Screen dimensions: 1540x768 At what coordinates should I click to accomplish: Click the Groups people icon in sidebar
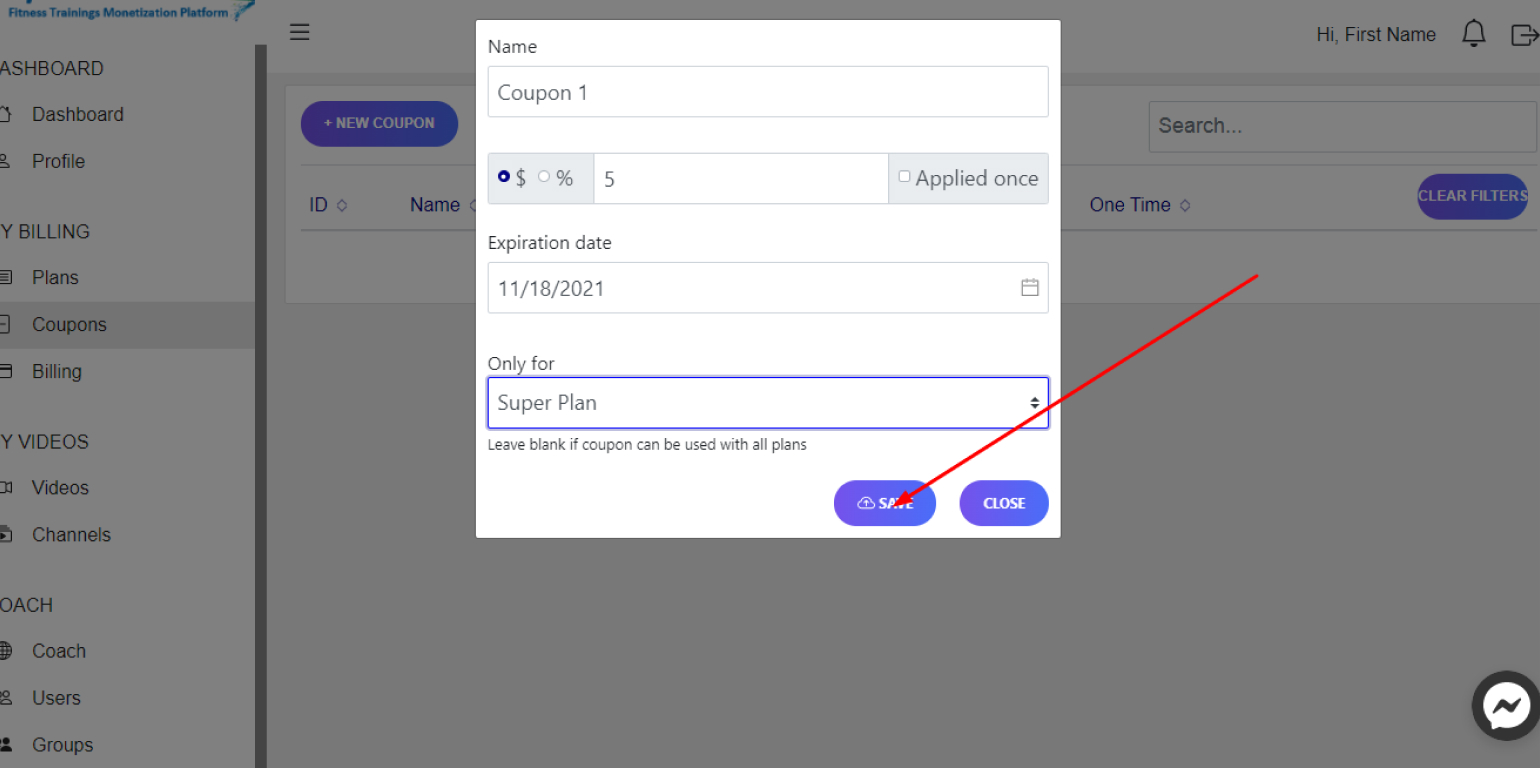coord(5,745)
